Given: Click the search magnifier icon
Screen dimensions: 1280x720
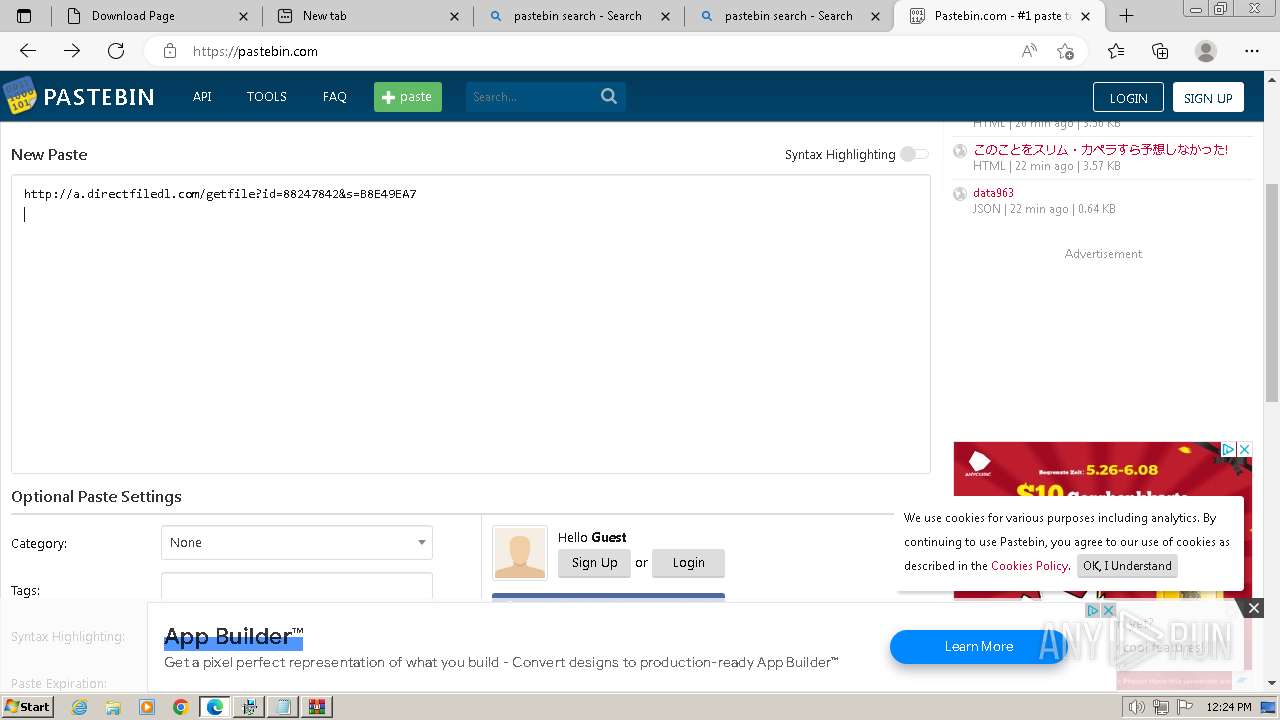Looking at the screenshot, I should pos(609,97).
